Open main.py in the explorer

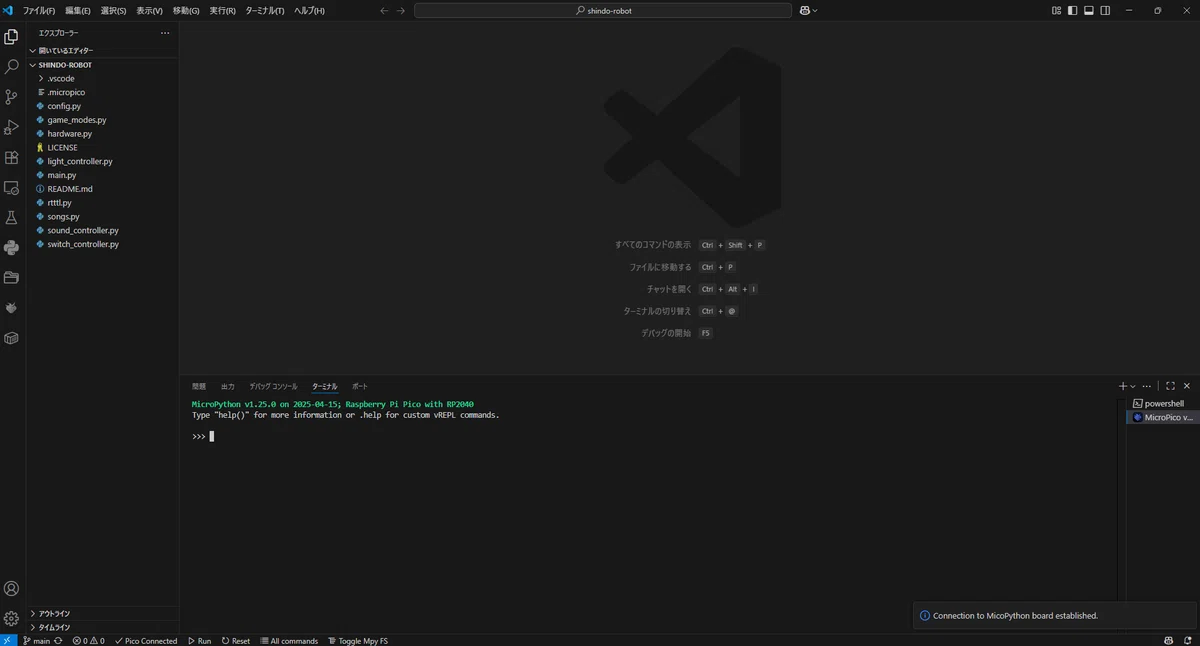point(62,175)
